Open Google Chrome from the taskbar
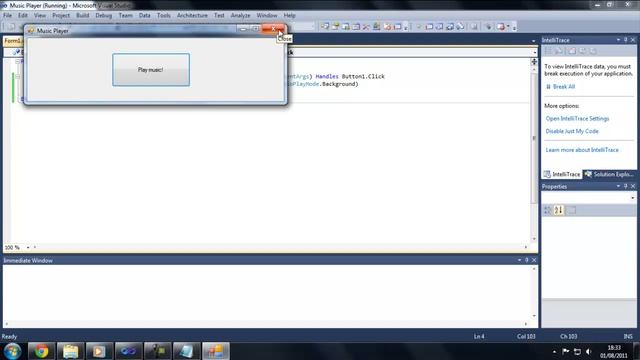This screenshot has width=640, height=360. [41, 351]
